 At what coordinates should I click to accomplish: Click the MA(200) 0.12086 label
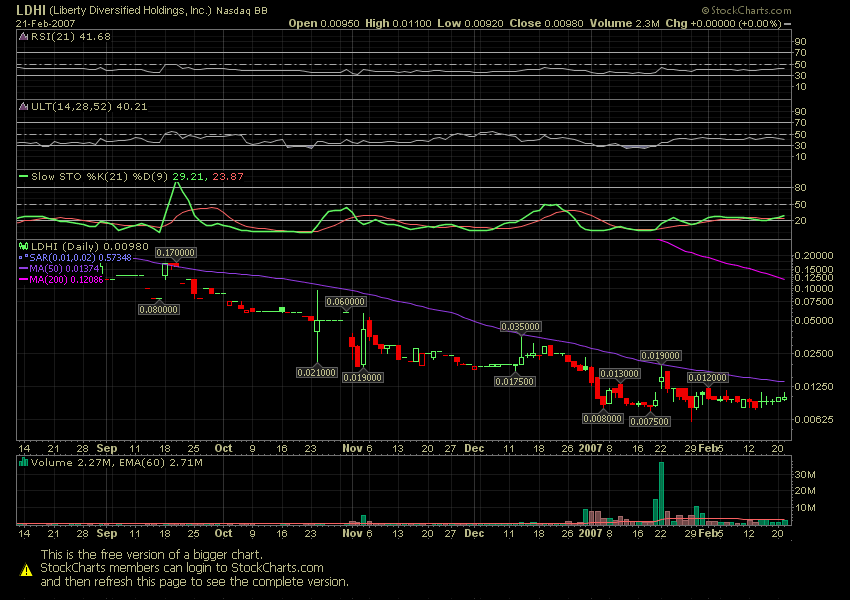(66, 280)
